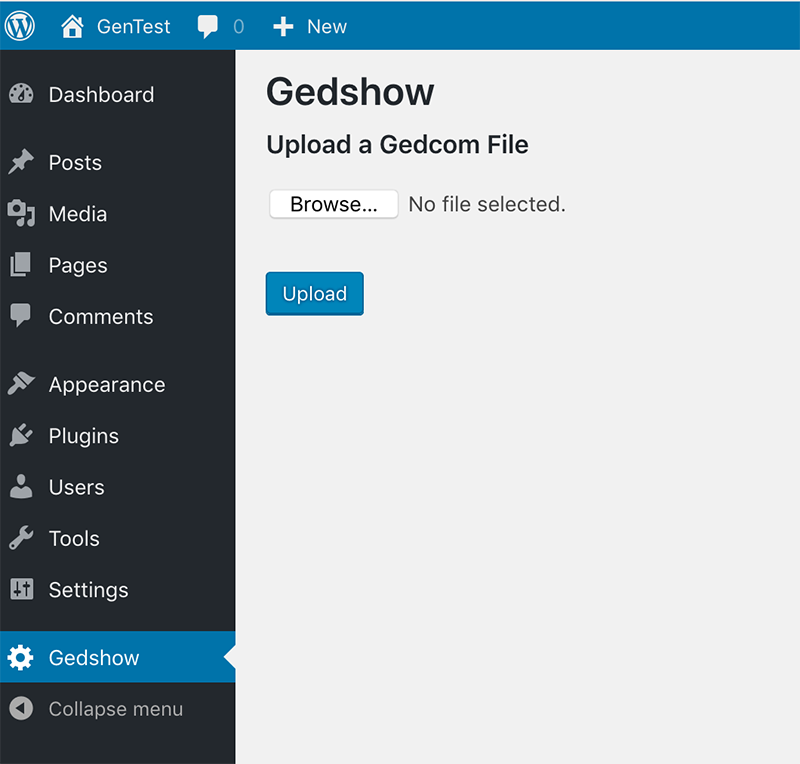The height and width of the screenshot is (764, 800).
Task: Click the Tools wrench icon
Action: pos(21,538)
